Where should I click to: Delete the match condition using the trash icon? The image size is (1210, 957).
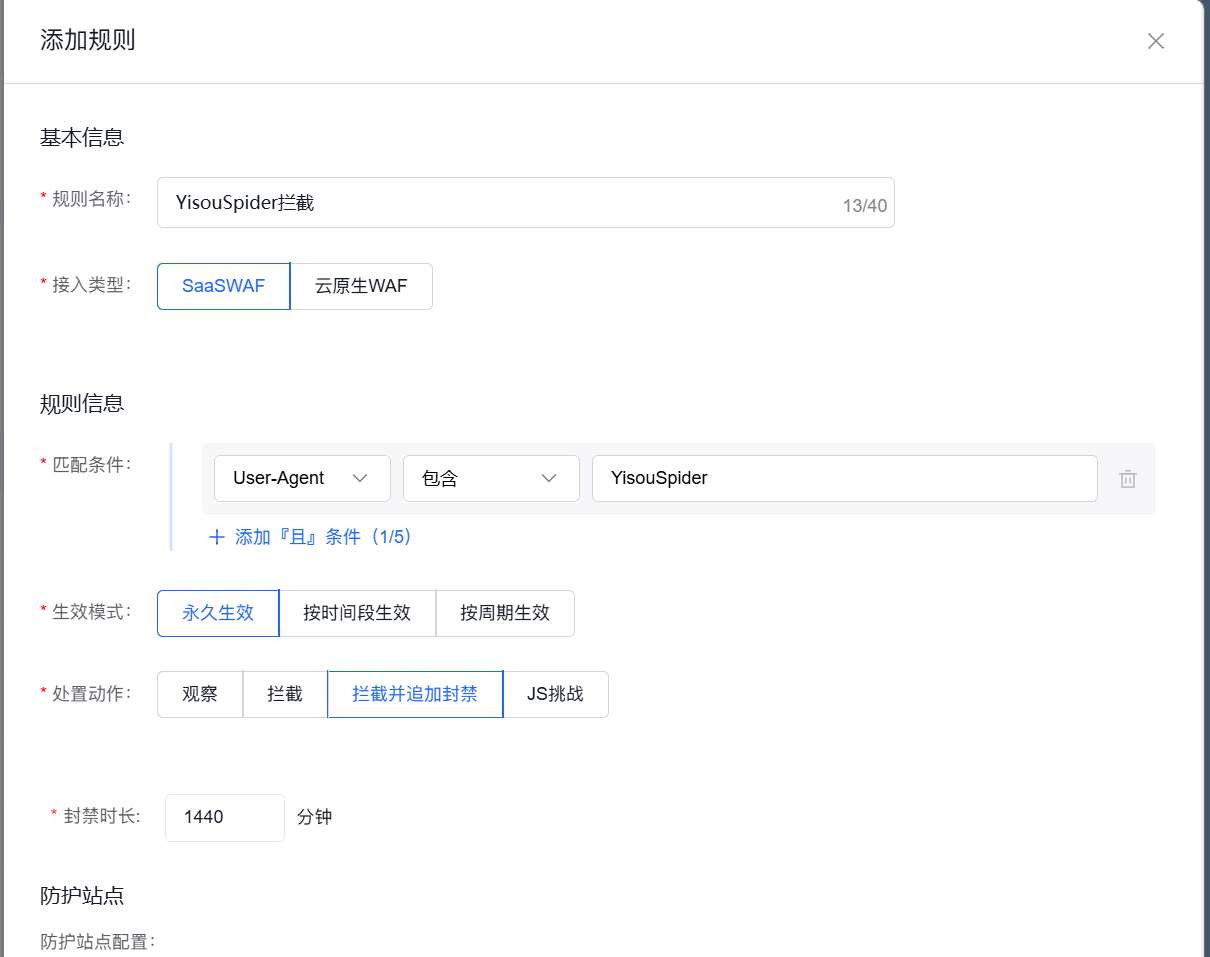[1127, 478]
